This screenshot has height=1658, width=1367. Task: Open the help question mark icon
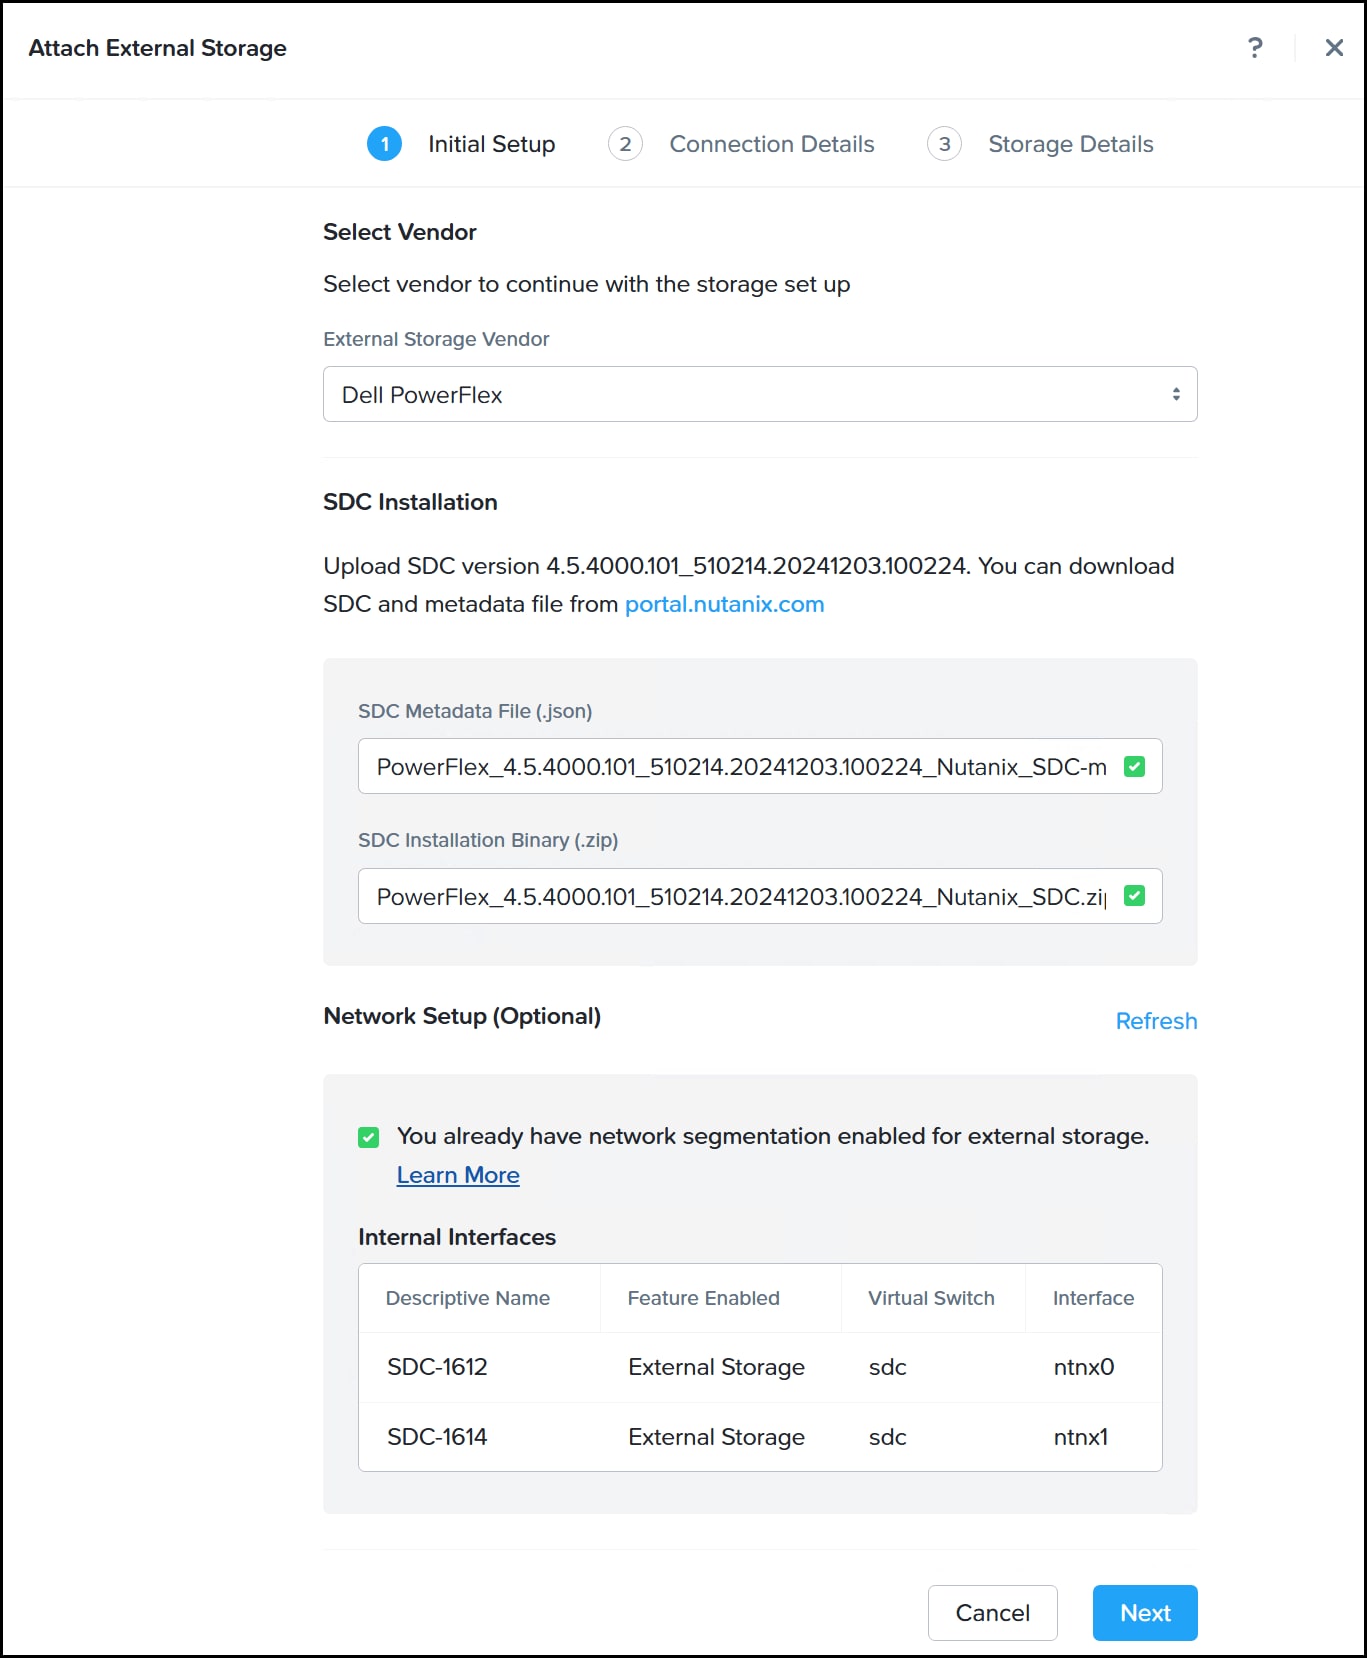point(1255,47)
